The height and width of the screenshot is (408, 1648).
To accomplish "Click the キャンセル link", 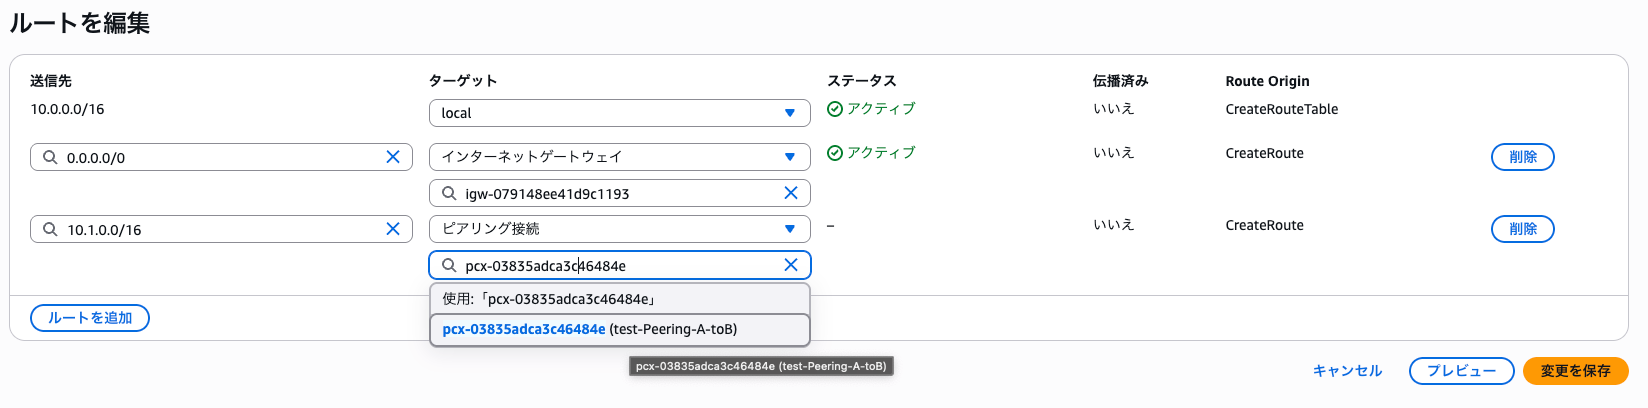I will click(x=1347, y=371).
